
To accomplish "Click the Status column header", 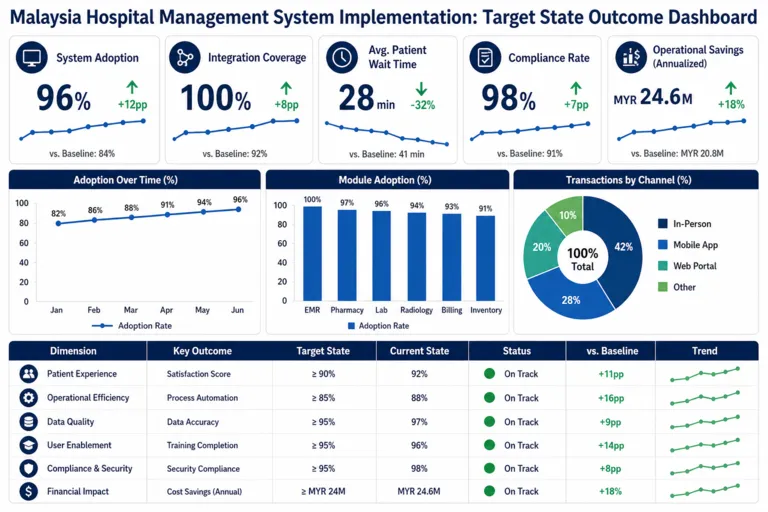I will (517, 351).
